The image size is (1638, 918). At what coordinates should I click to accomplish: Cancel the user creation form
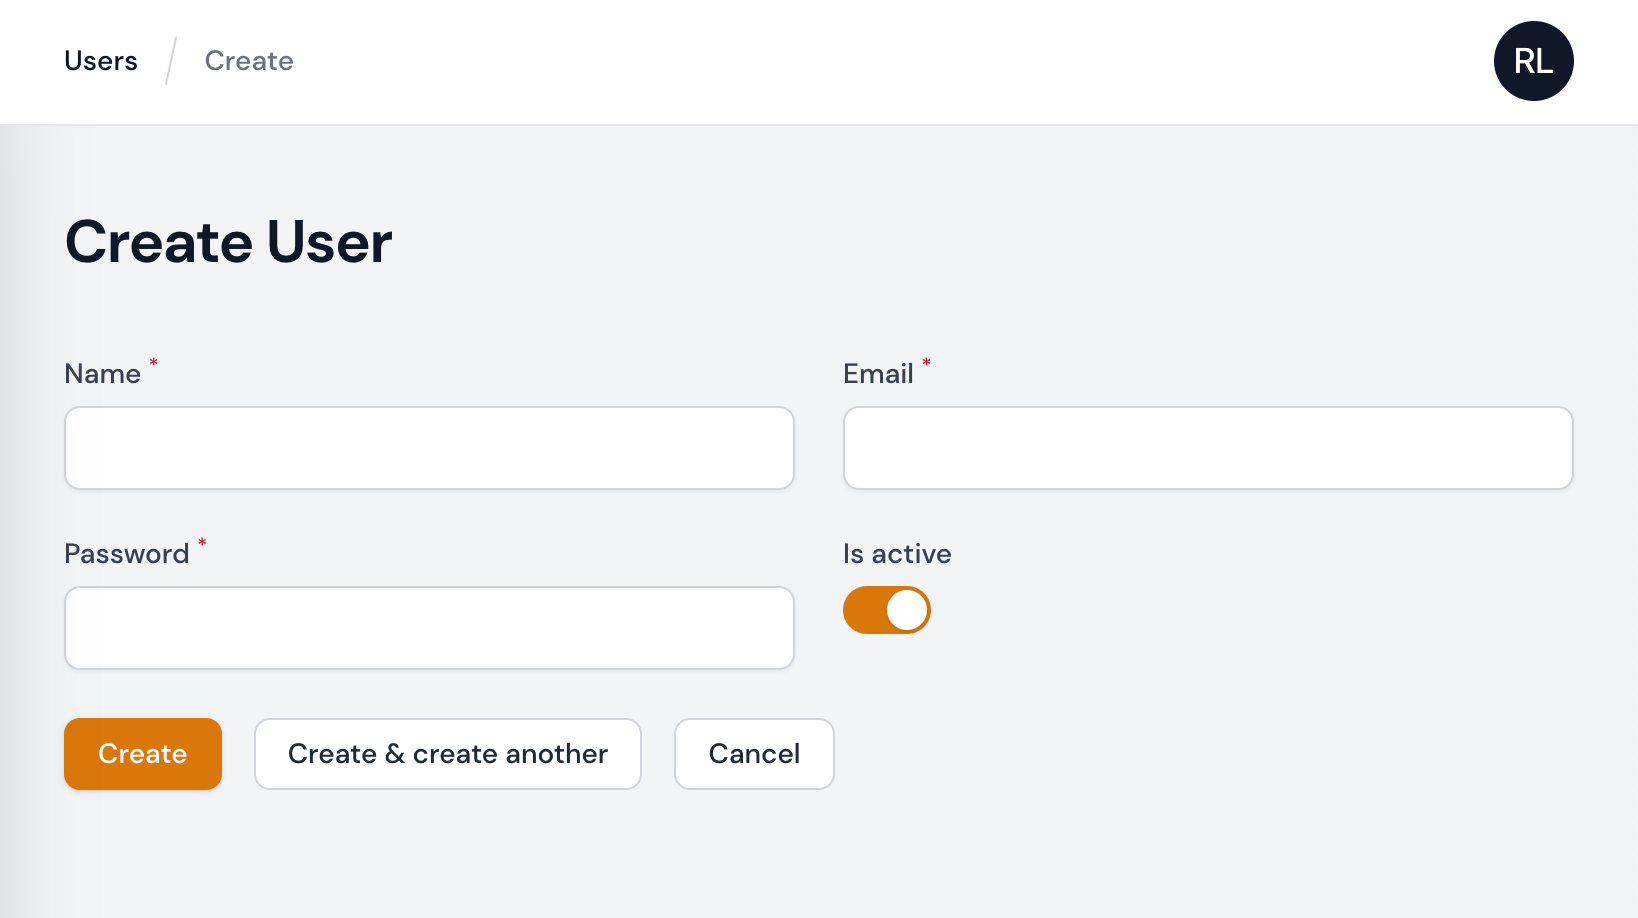coord(754,754)
